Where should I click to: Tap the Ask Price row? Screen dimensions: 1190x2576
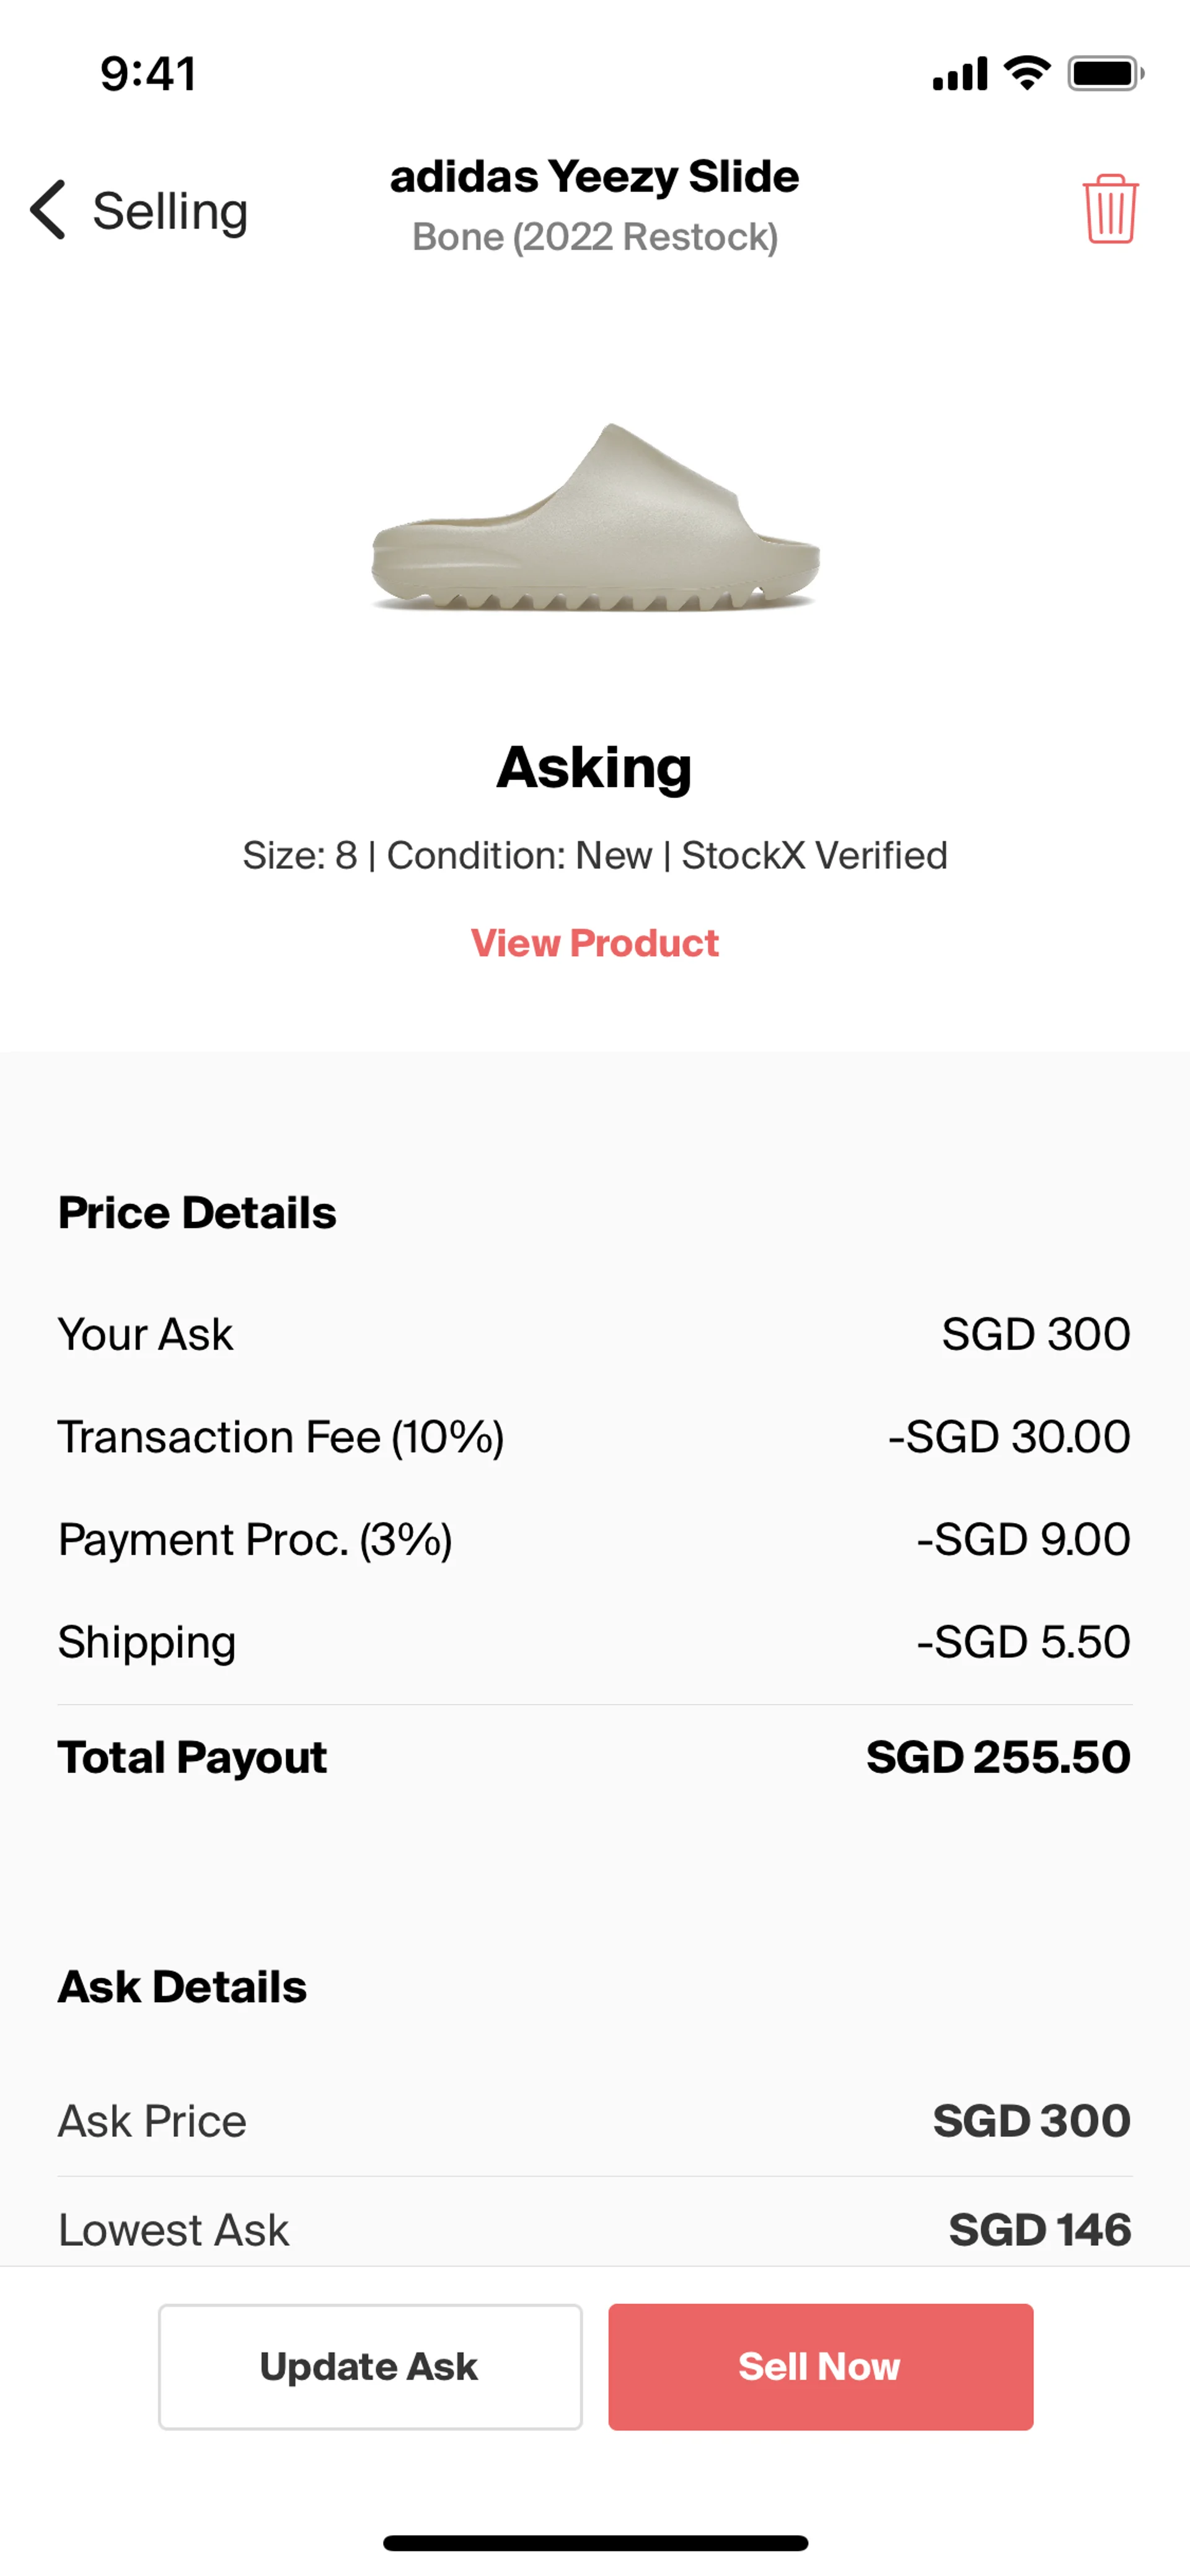click(x=595, y=2120)
